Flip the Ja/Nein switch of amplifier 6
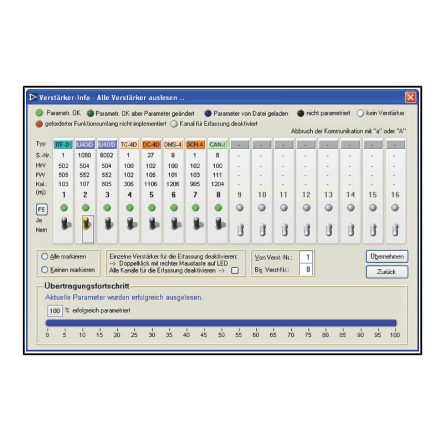 (x=175, y=223)
